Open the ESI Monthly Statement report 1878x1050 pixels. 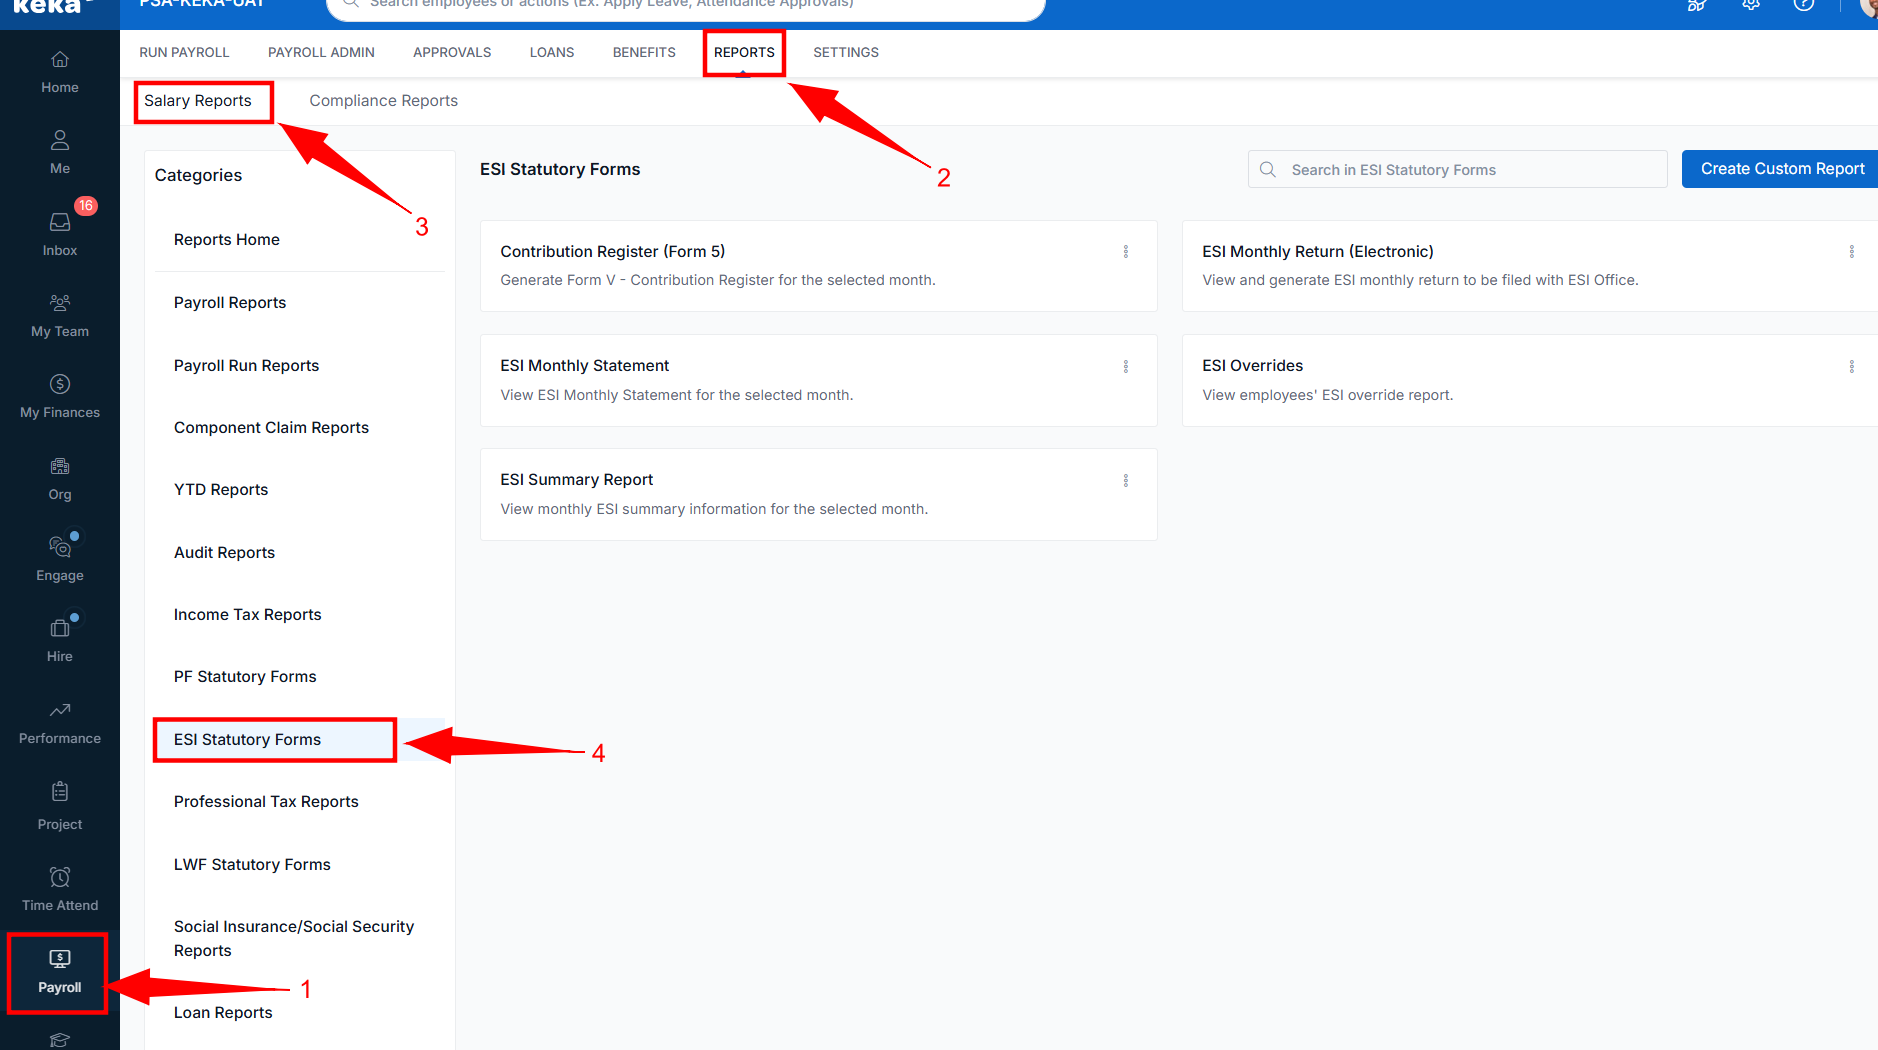pyautogui.click(x=584, y=365)
